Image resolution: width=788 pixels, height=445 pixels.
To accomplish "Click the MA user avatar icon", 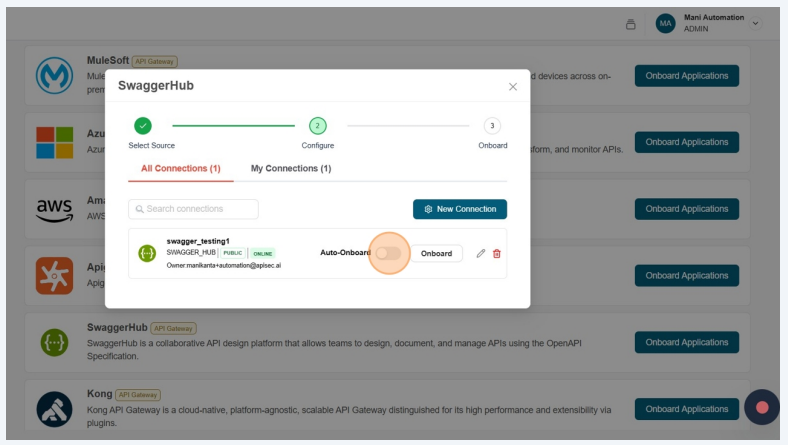I will point(665,23).
